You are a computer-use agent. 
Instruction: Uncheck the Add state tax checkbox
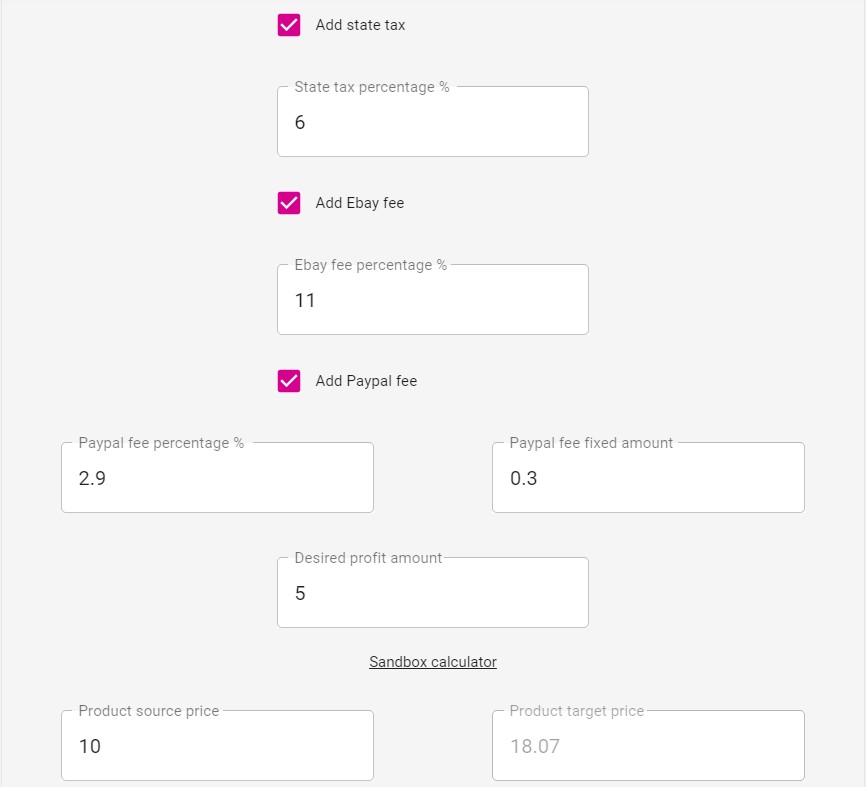click(289, 25)
